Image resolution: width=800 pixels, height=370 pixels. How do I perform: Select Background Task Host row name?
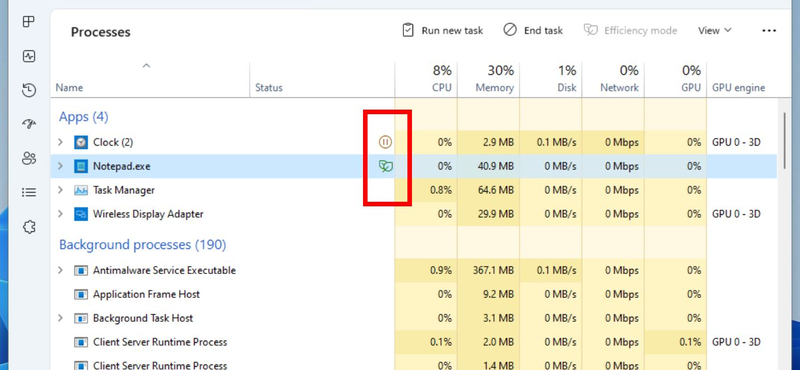[143, 318]
